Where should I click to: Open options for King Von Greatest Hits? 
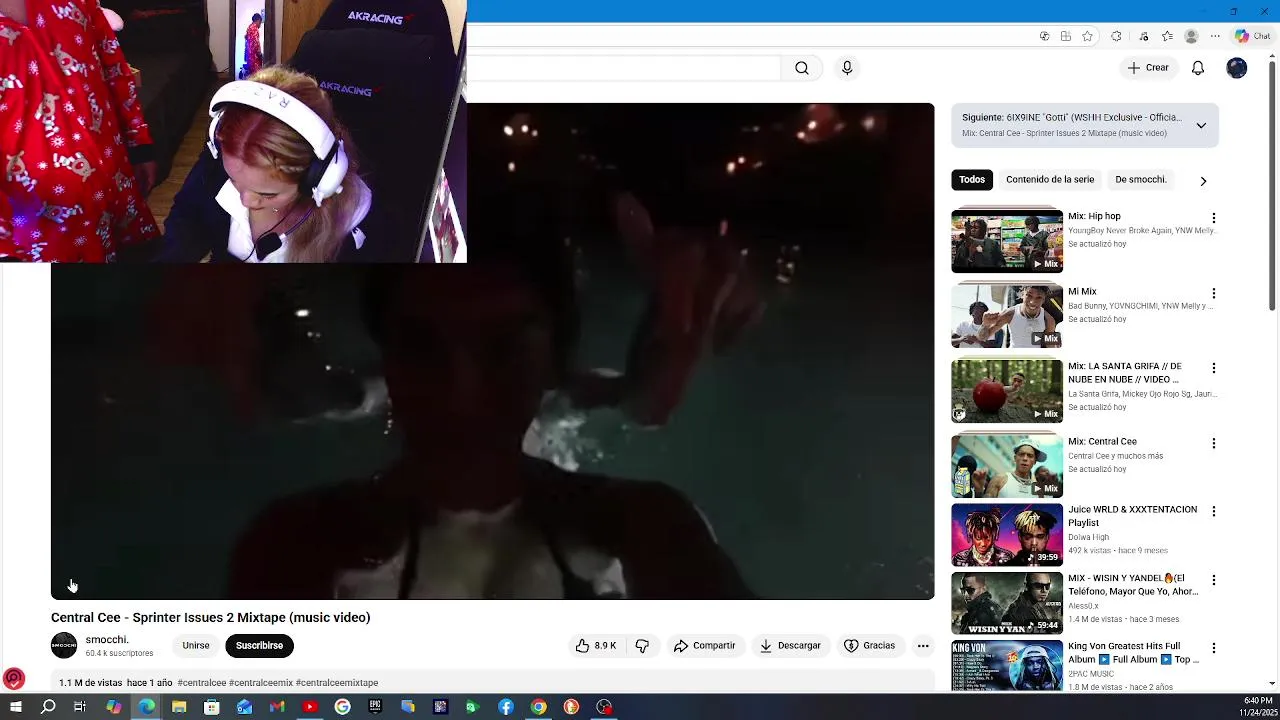point(1214,648)
